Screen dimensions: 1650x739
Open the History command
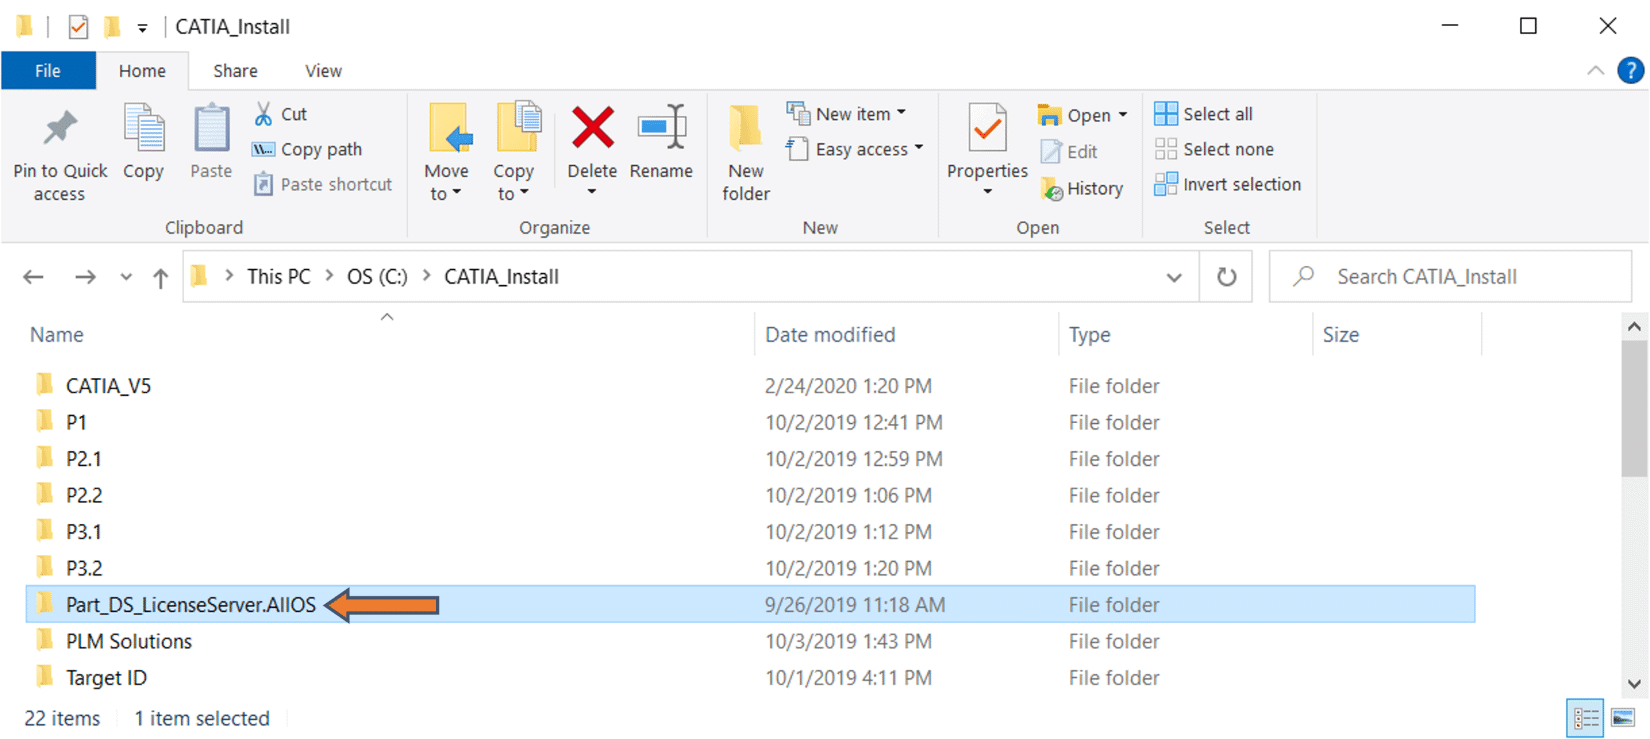coord(1082,188)
